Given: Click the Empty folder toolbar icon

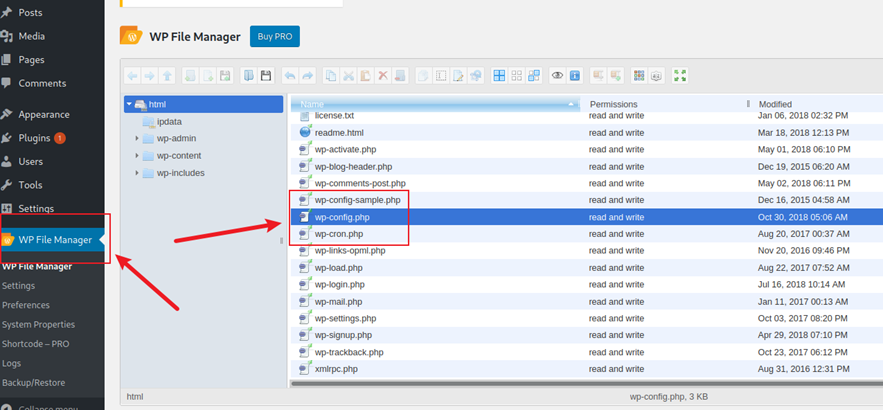Looking at the screenshot, I should click(x=400, y=75).
